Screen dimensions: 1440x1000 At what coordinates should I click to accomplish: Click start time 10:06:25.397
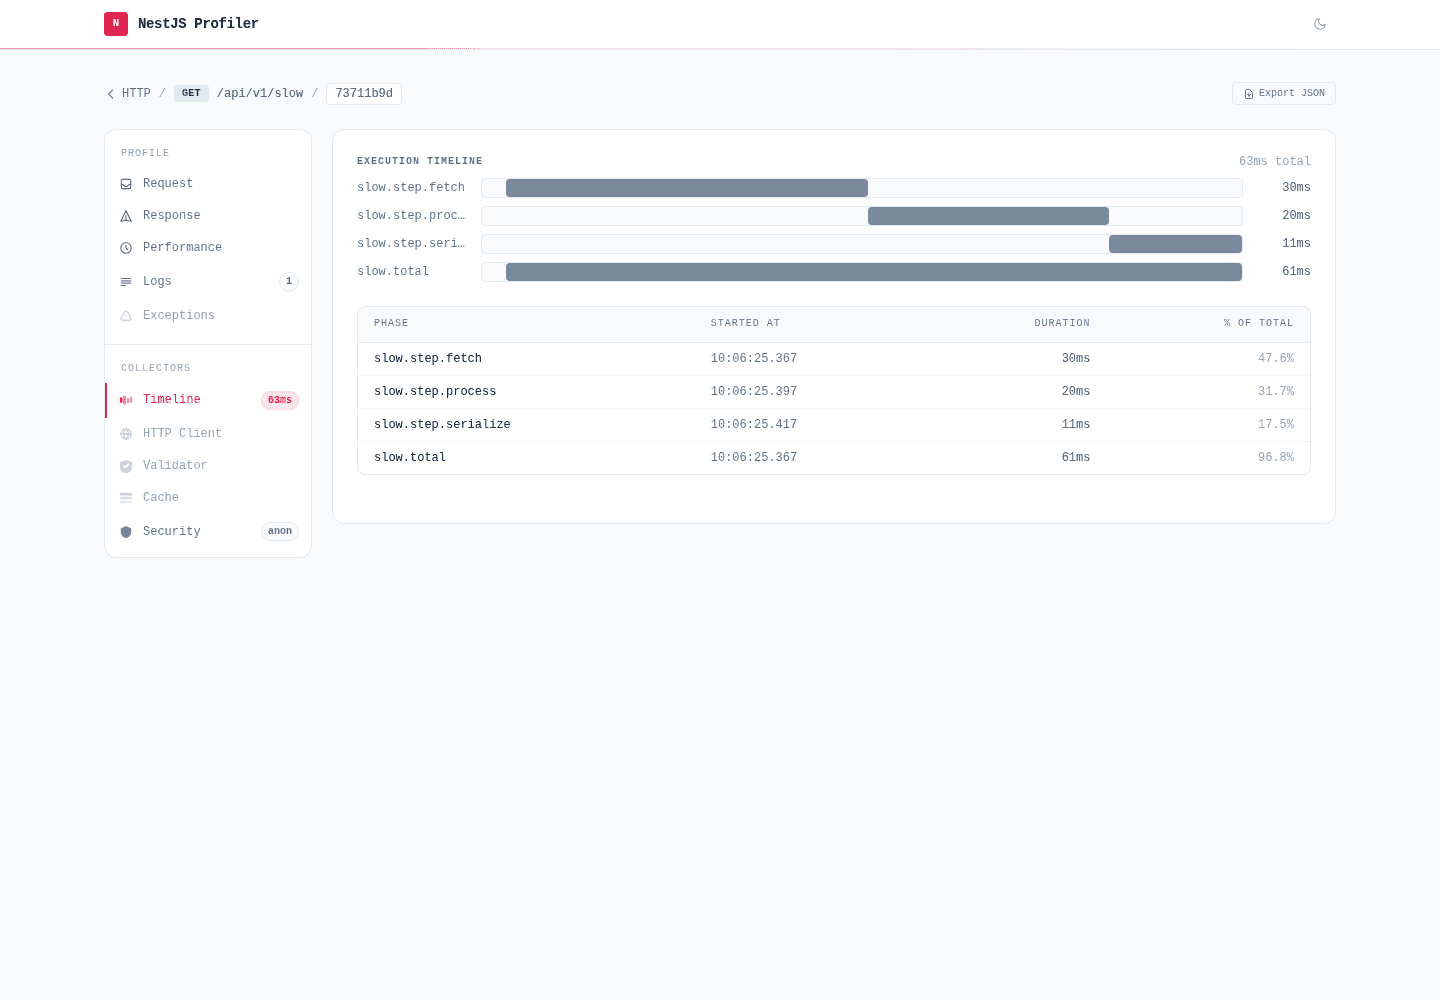coord(754,392)
